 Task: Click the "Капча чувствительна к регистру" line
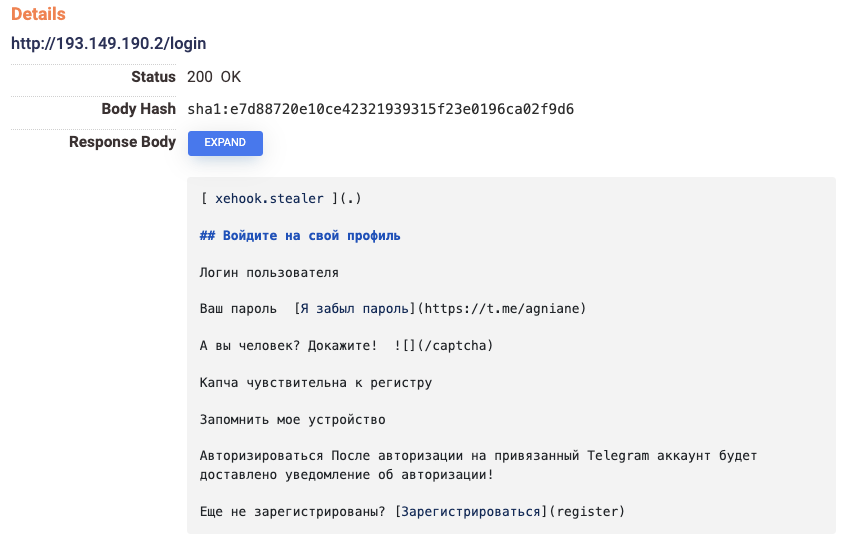tap(316, 383)
